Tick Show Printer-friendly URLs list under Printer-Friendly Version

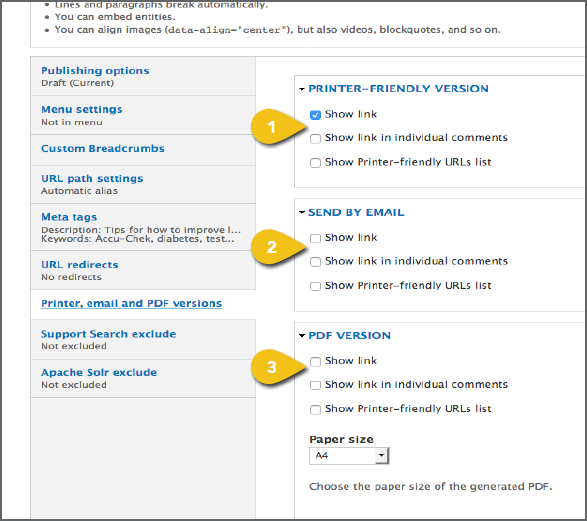click(x=315, y=163)
